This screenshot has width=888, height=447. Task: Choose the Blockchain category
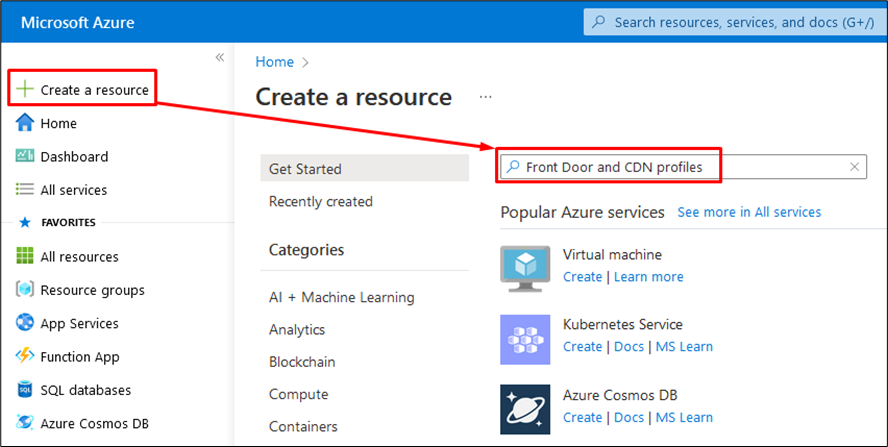pyautogui.click(x=302, y=361)
